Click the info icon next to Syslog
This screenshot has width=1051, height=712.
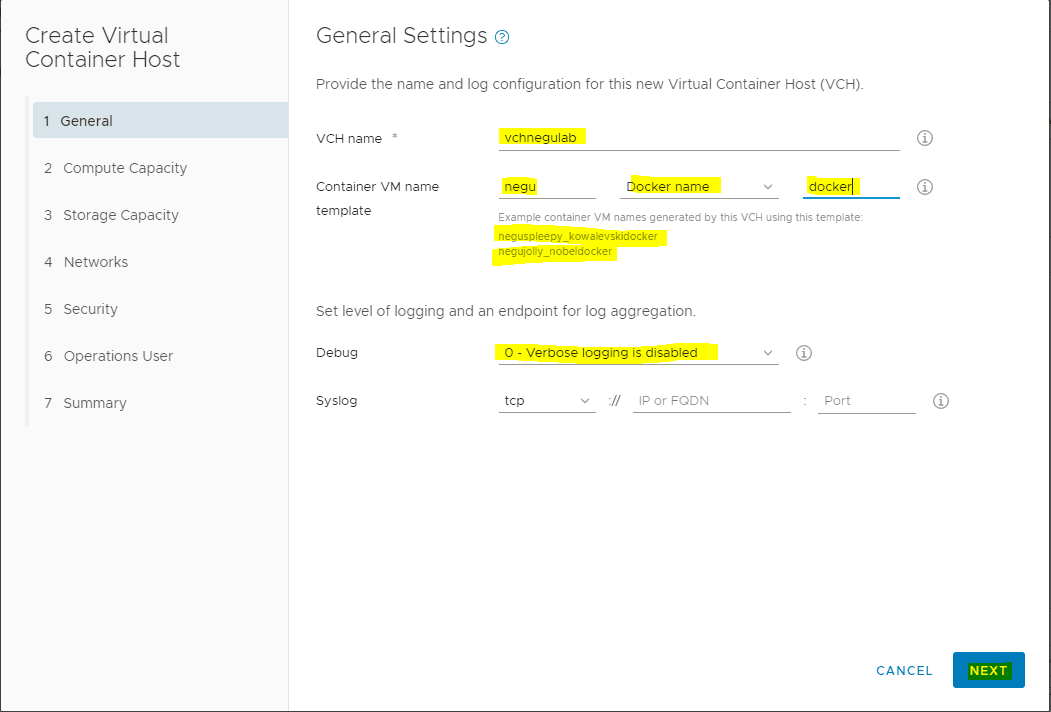click(940, 401)
